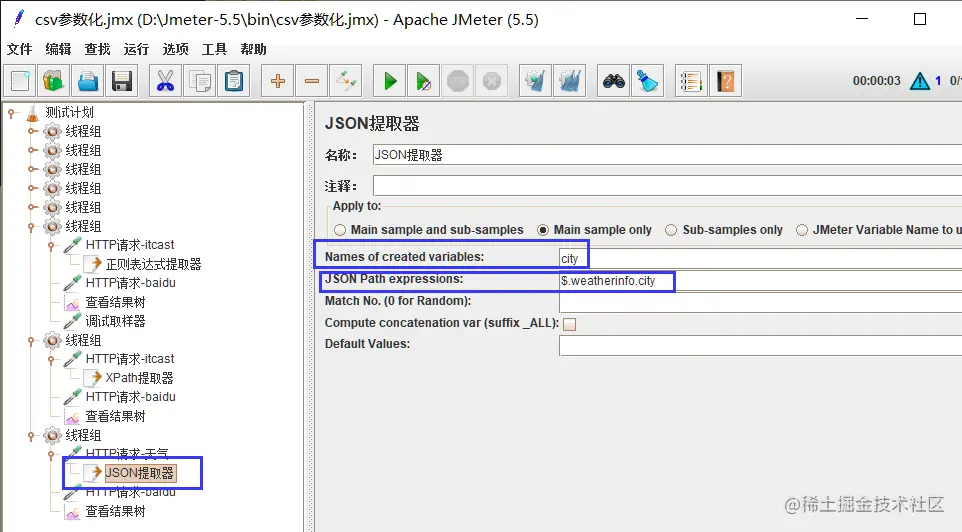Click the Match No. input field
Image resolution: width=962 pixels, height=532 pixels.
(760, 302)
